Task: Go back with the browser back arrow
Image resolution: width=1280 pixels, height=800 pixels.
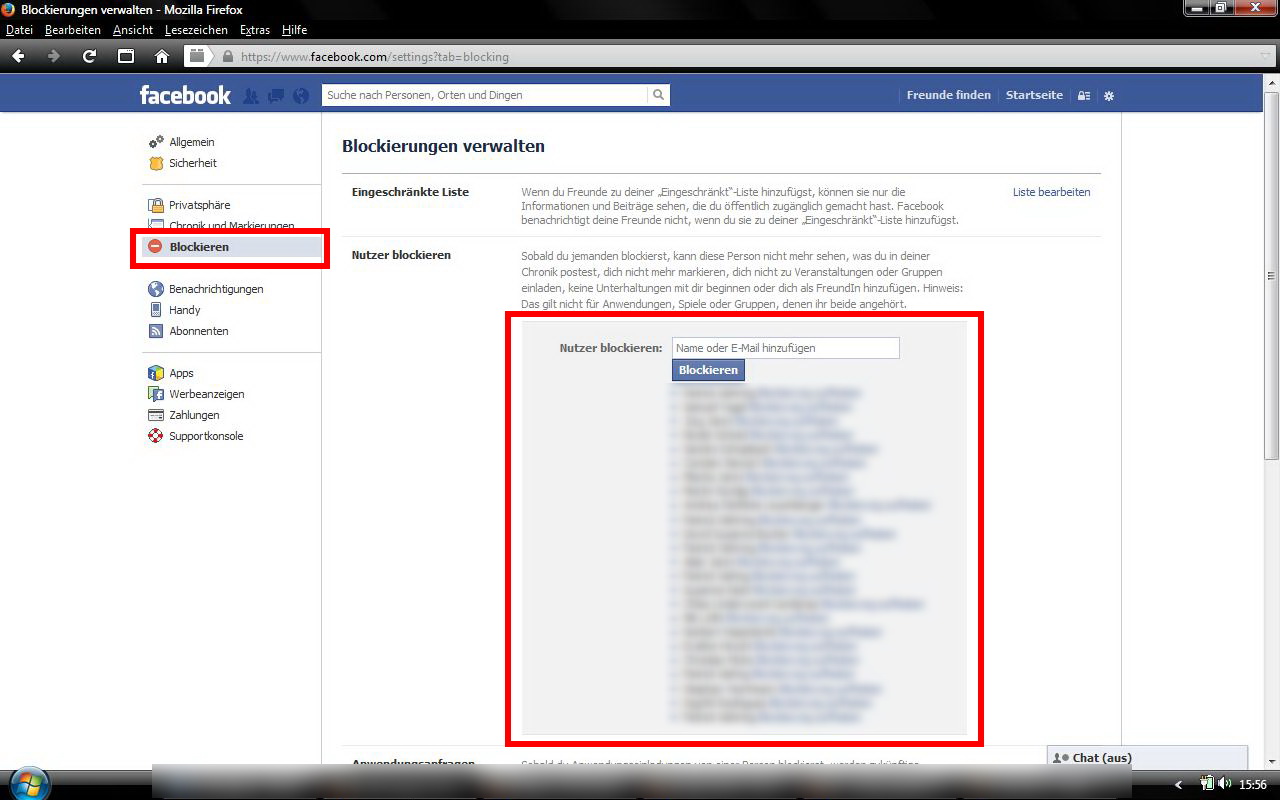Action: 19,56
